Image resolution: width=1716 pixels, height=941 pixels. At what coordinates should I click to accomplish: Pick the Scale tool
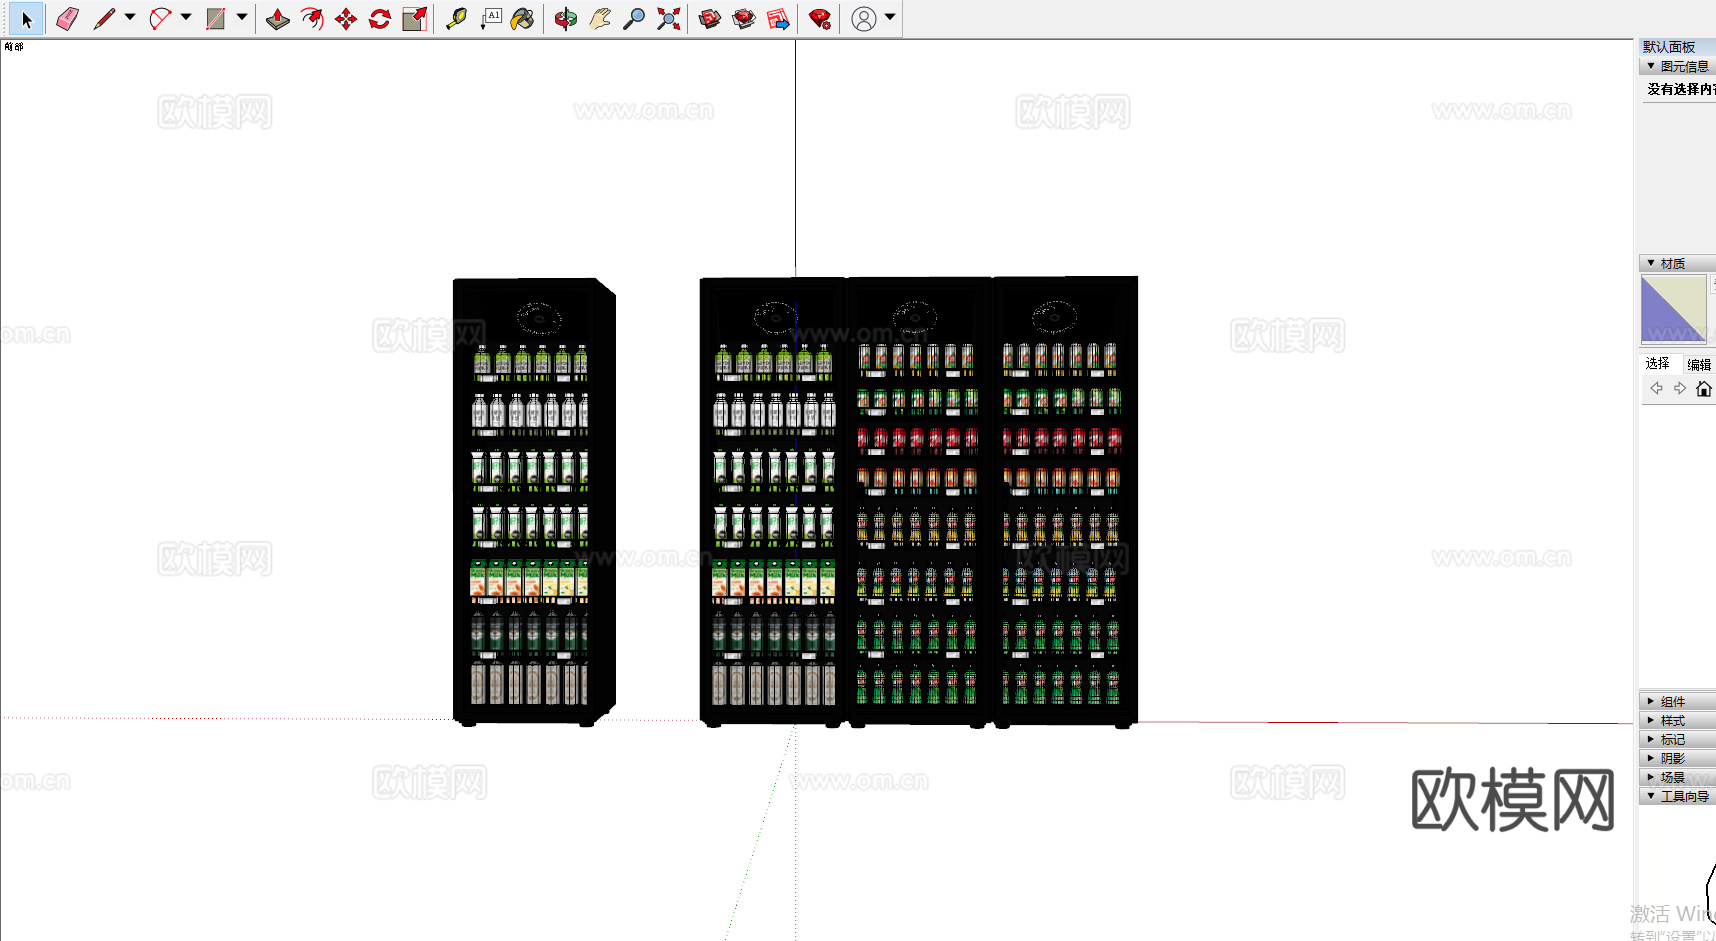point(414,19)
